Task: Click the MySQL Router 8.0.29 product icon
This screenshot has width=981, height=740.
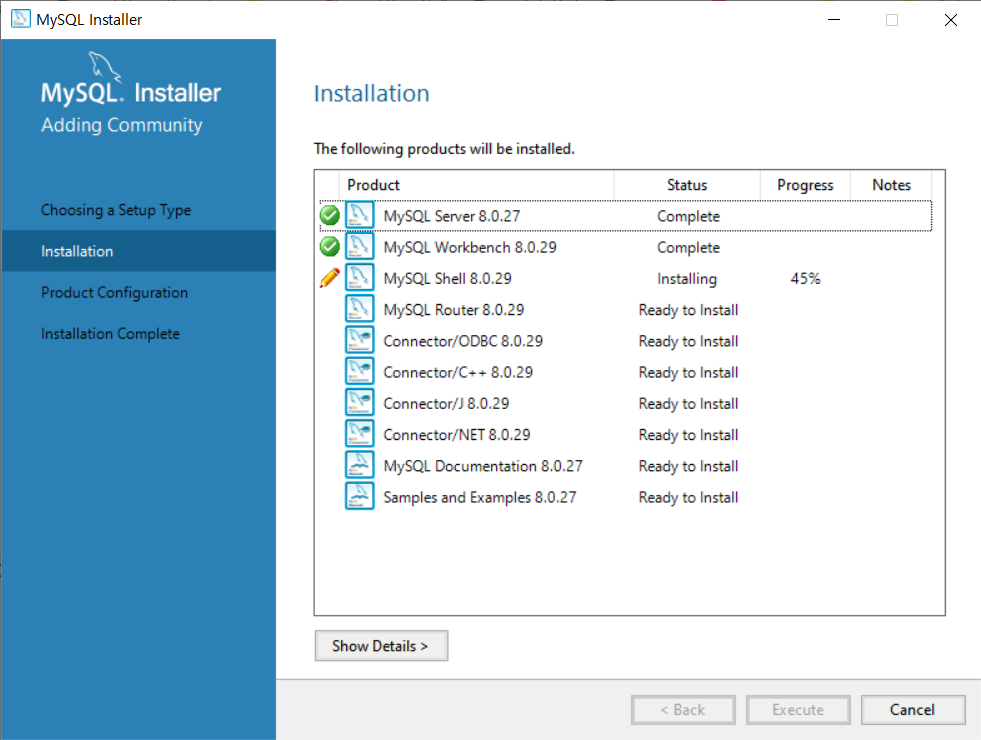Action: [x=360, y=310]
